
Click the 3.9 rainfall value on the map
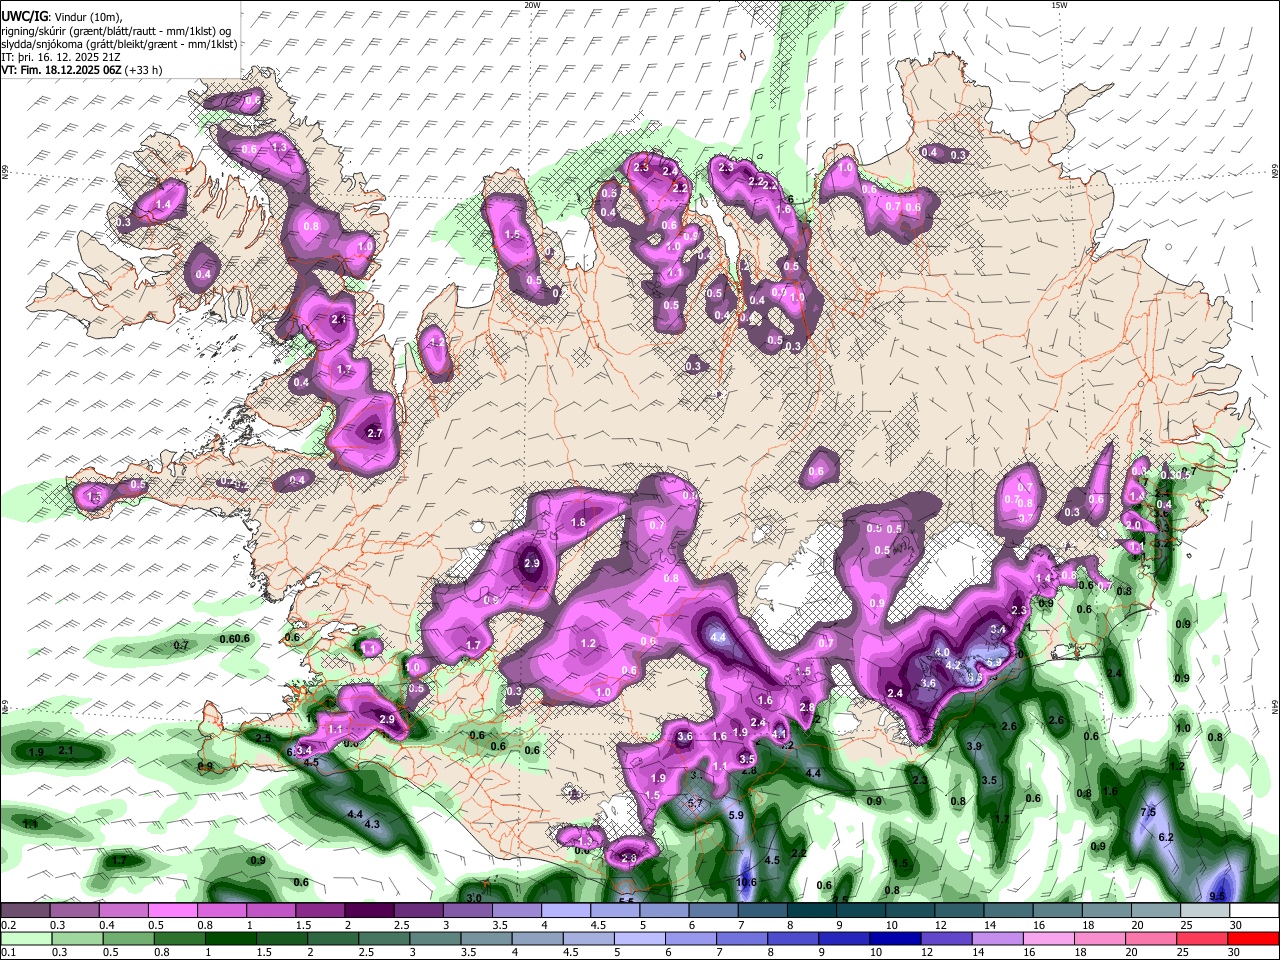coord(975,746)
